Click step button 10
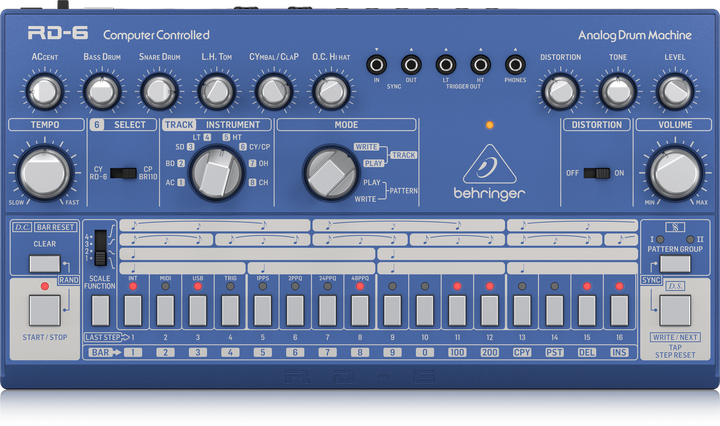This screenshot has width=720, height=426. pos(425,311)
